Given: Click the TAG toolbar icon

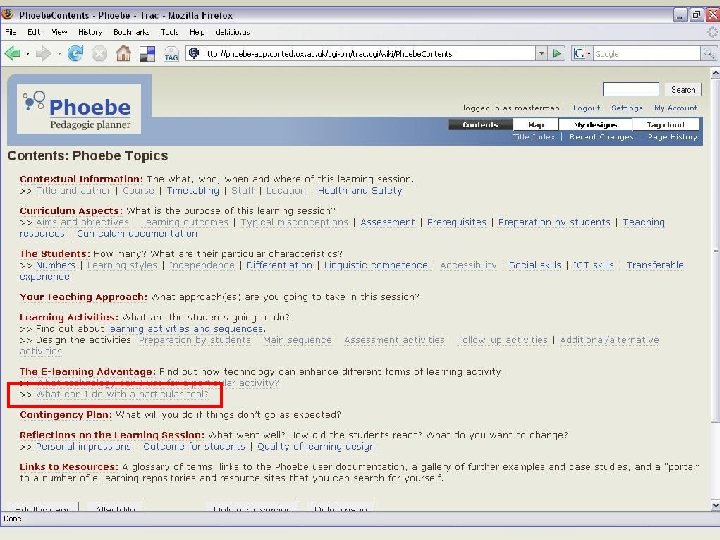Looking at the screenshot, I should pyautogui.click(x=171, y=54).
